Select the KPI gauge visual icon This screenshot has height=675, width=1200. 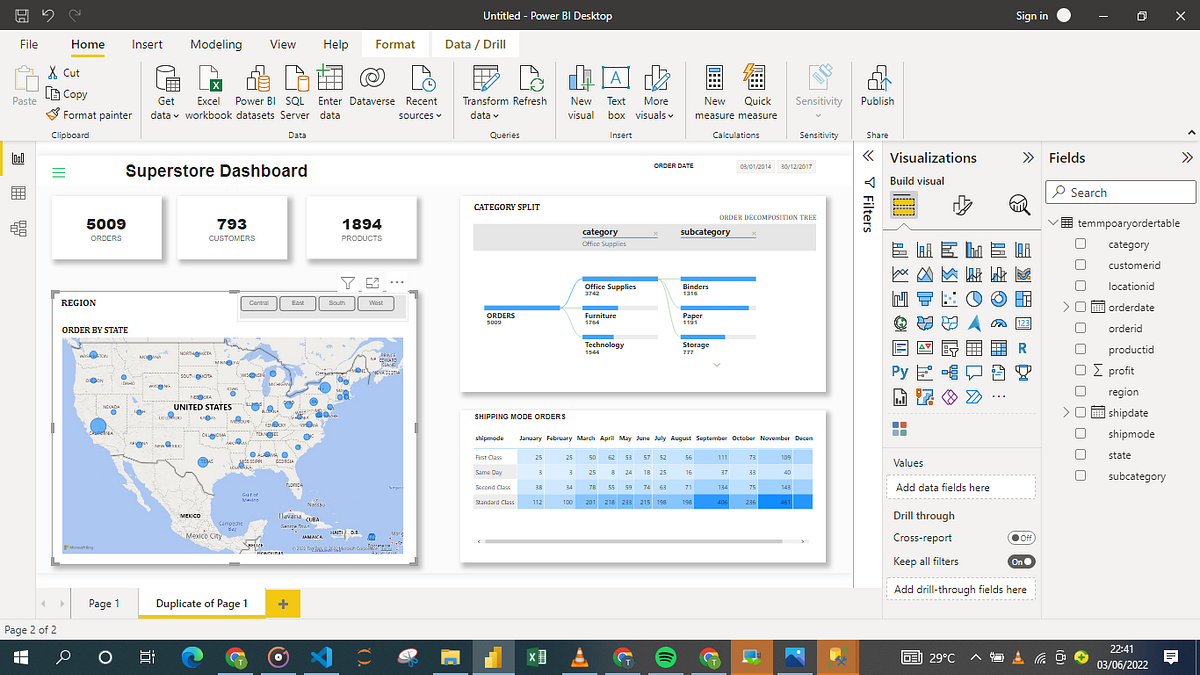click(x=997, y=322)
